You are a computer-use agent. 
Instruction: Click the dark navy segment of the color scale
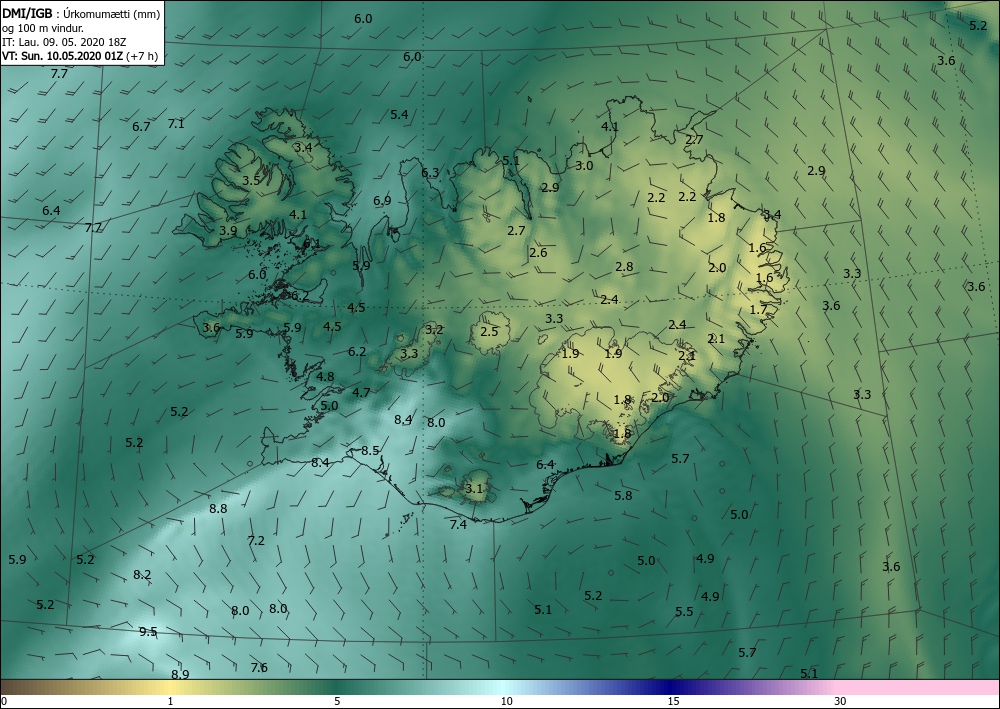670,687
